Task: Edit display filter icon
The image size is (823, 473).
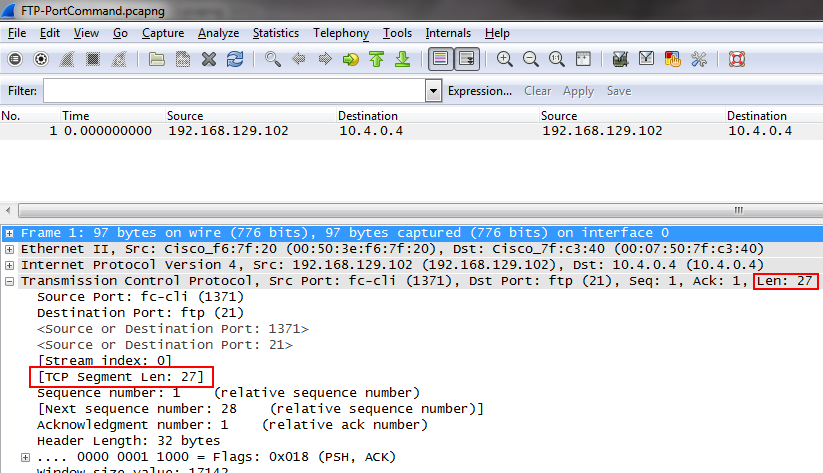Action: click(x=646, y=59)
